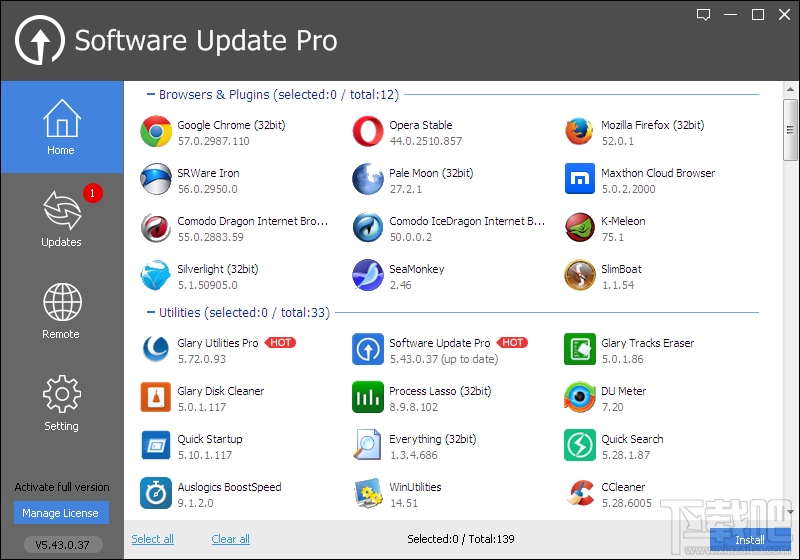Select the Quick Search icon
800x560 pixels.
point(580,445)
